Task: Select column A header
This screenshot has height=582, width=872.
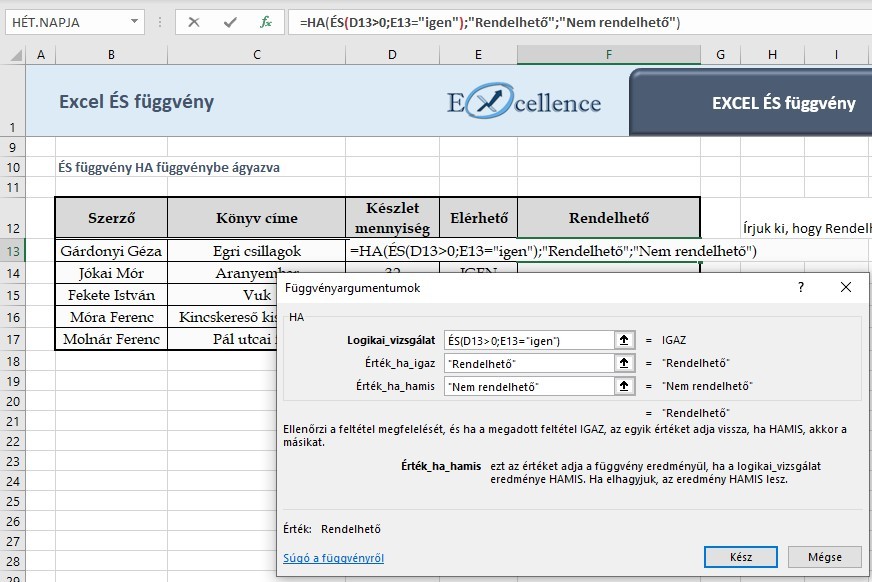Action: pos(41,54)
